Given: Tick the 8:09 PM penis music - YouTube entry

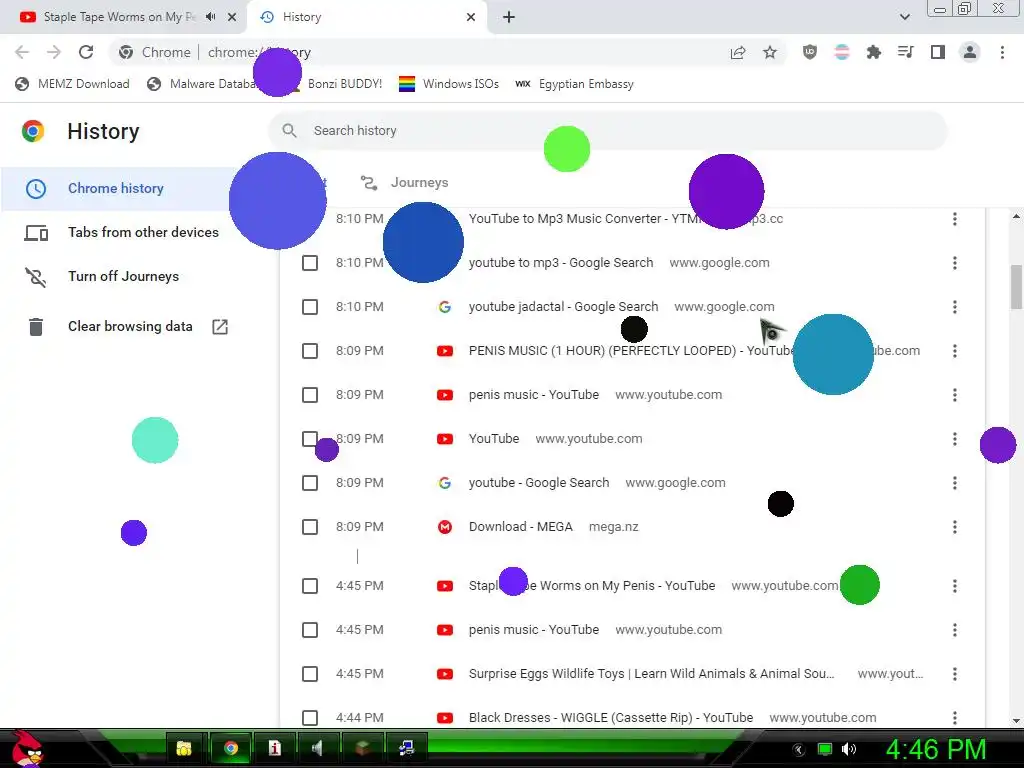Looking at the screenshot, I should (x=310, y=395).
